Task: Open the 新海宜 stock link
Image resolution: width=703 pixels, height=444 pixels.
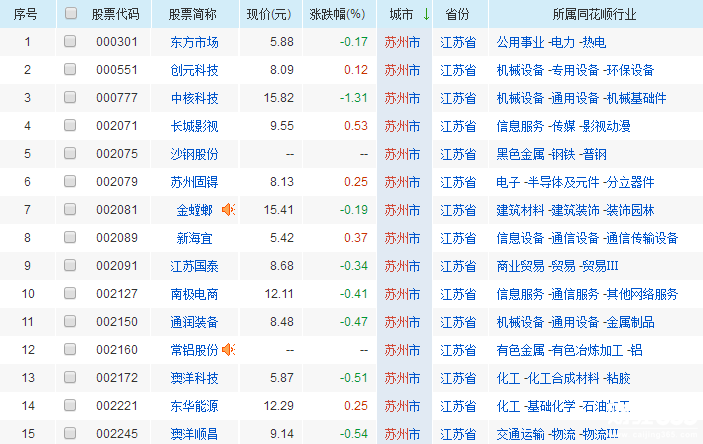Action: [x=194, y=238]
